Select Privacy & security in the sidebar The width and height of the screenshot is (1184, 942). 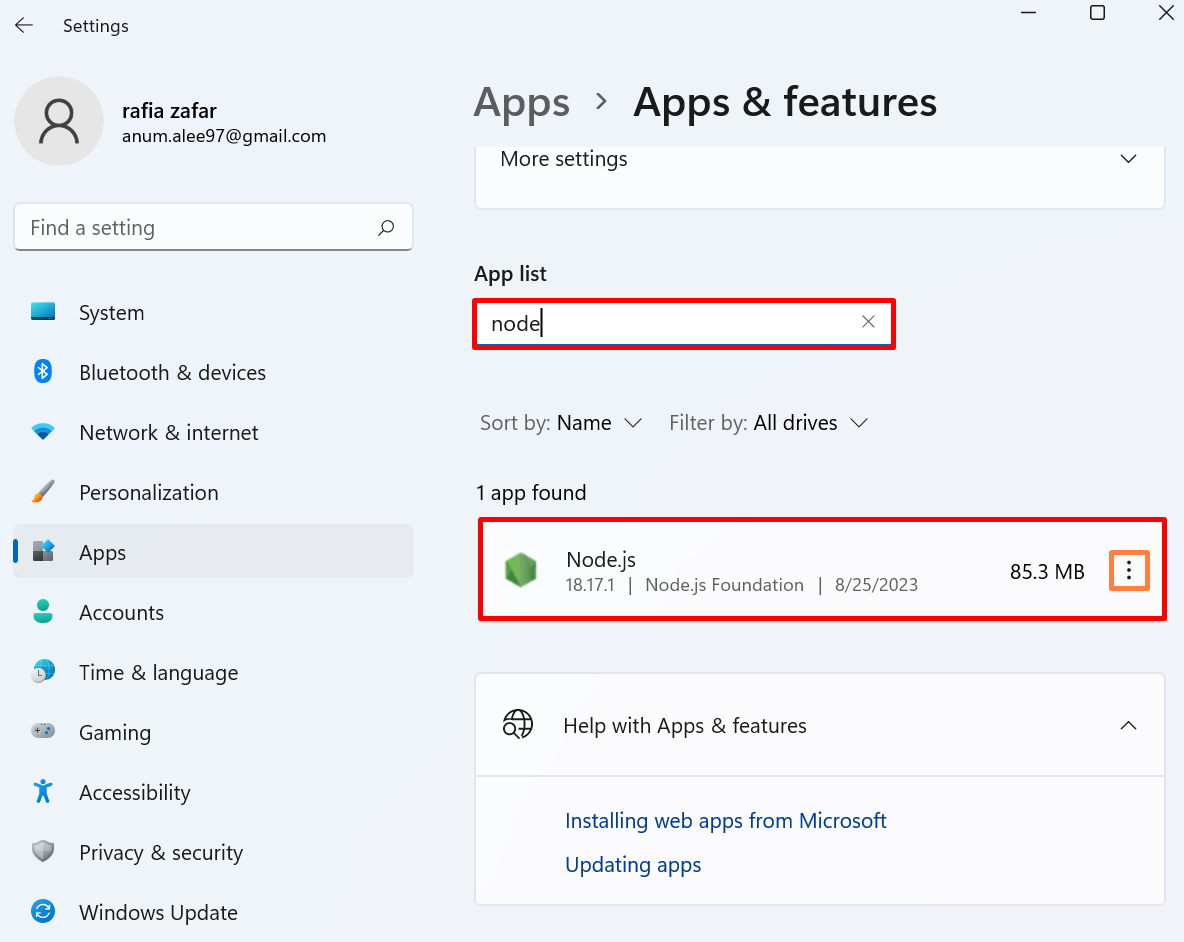pyautogui.click(x=214, y=852)
